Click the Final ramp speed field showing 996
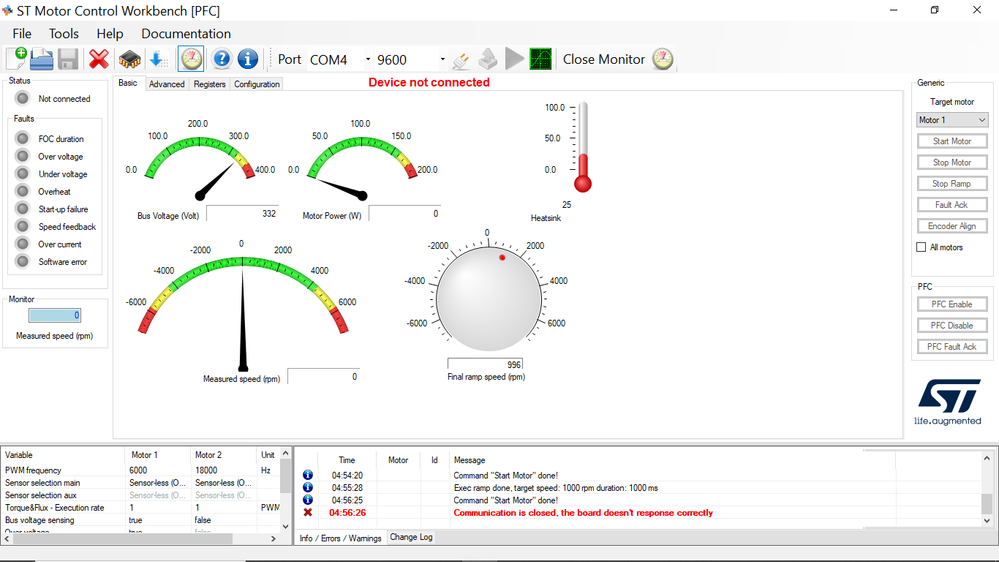The image size is (999, 562). coord(485,364)
